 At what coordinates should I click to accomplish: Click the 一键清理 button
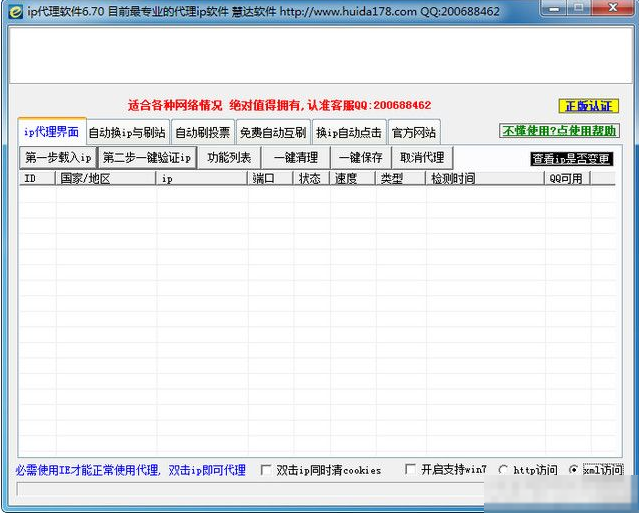(x=296, y=158)
